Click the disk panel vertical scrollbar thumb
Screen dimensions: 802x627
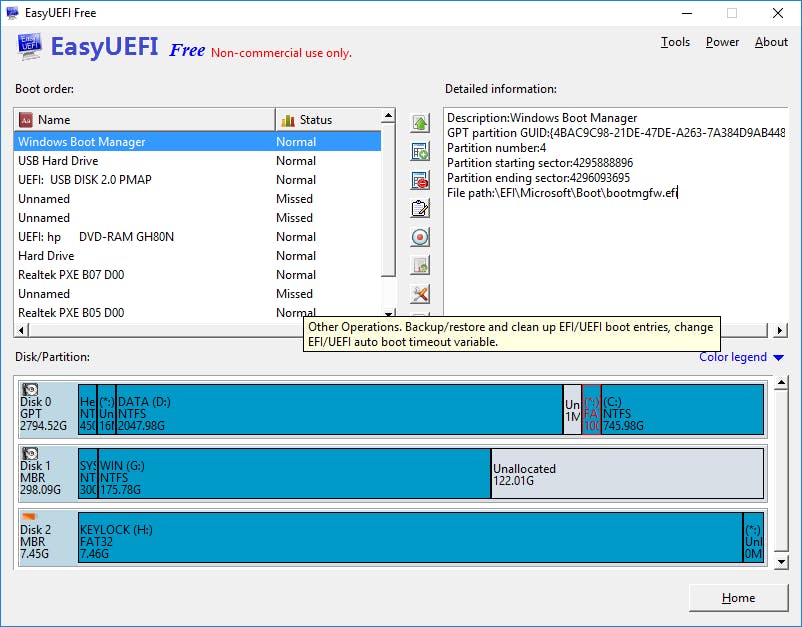(781, 471)
